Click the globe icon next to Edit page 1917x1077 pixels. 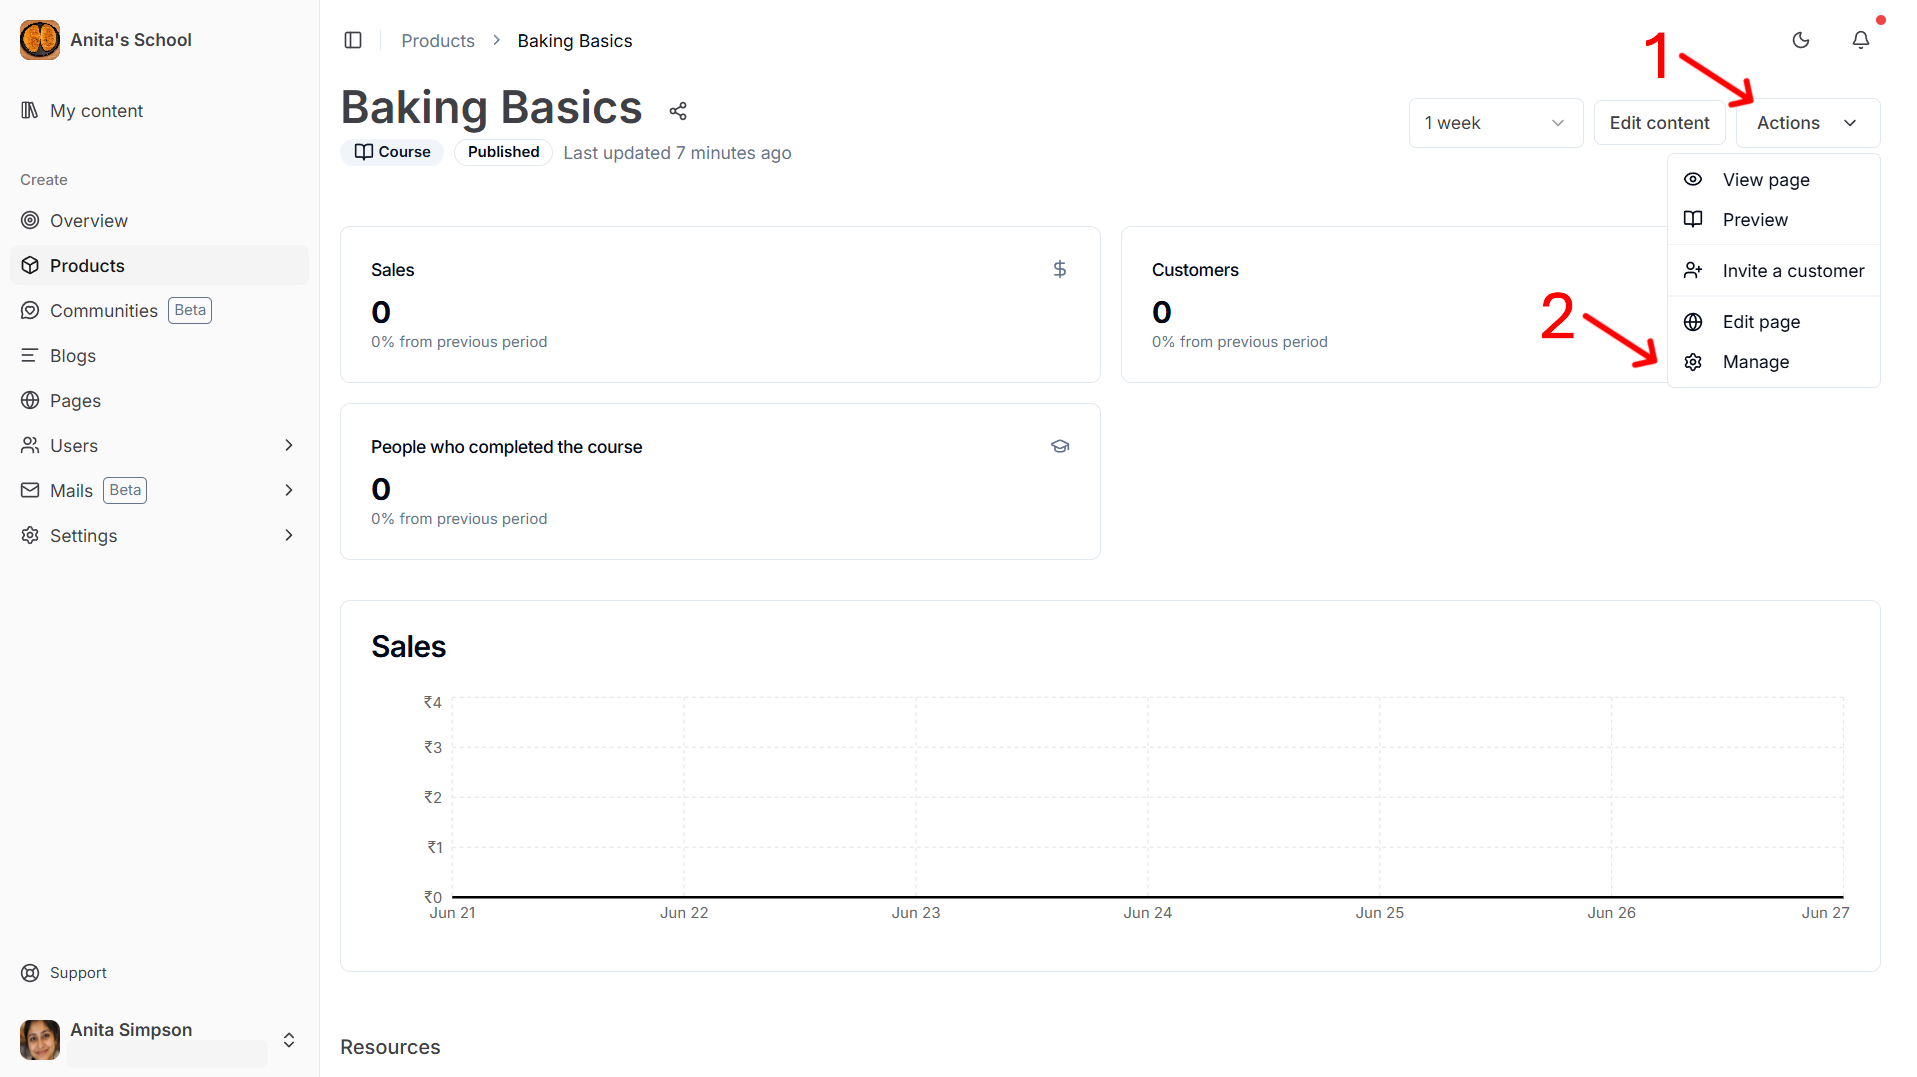(x=1693, y=322)
